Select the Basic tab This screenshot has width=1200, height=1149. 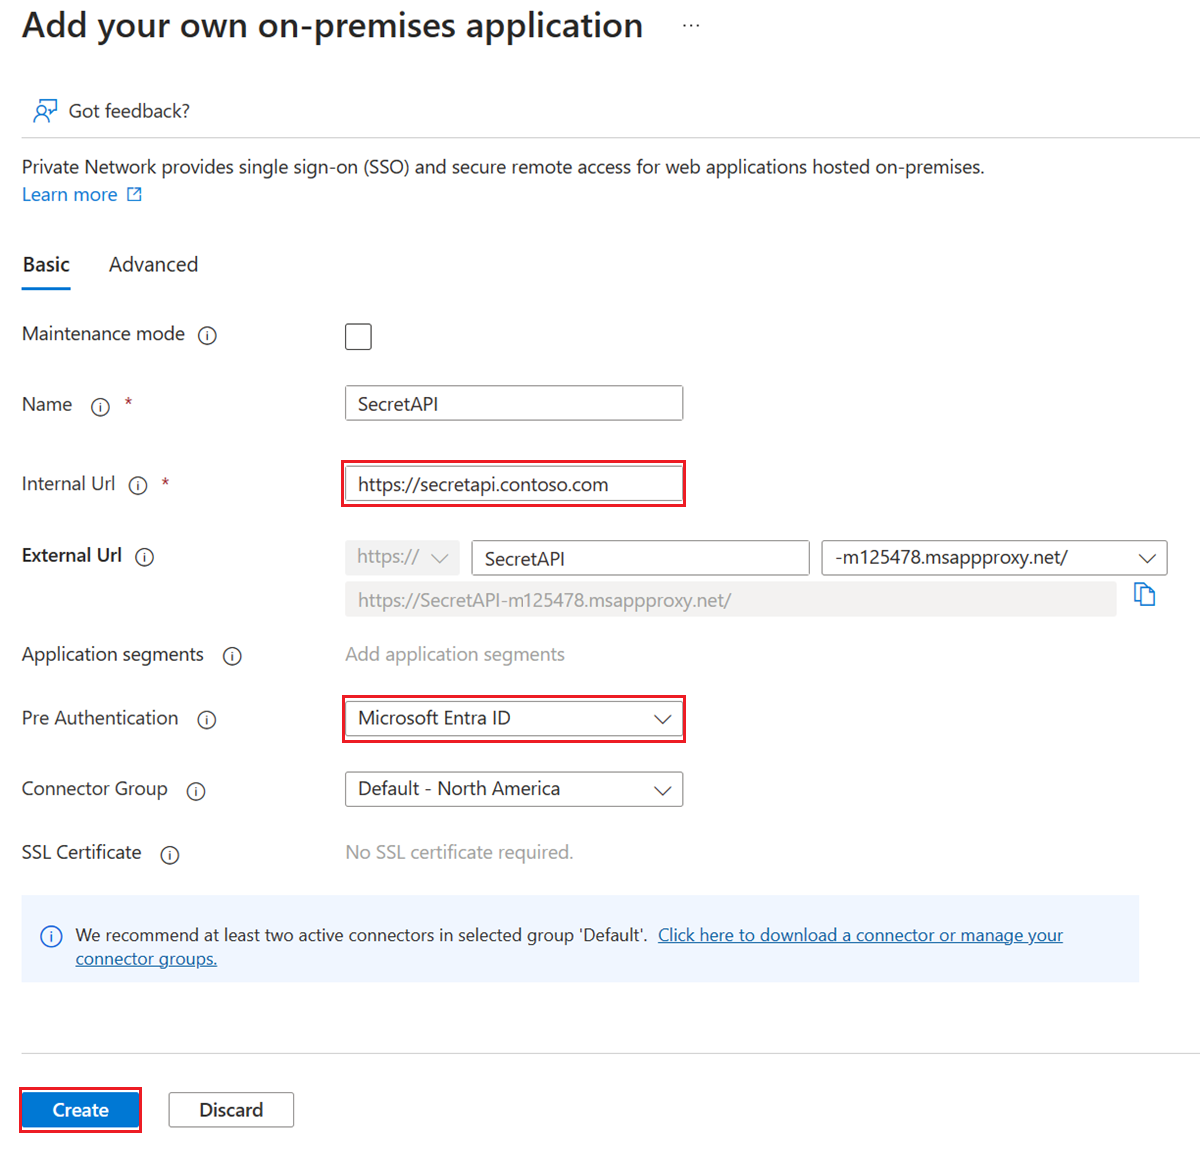tap(45, 264)
